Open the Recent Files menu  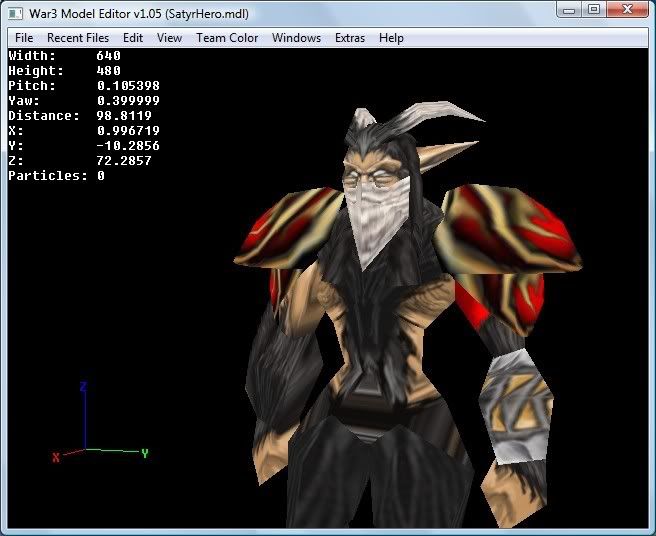[x=78, y=38]
